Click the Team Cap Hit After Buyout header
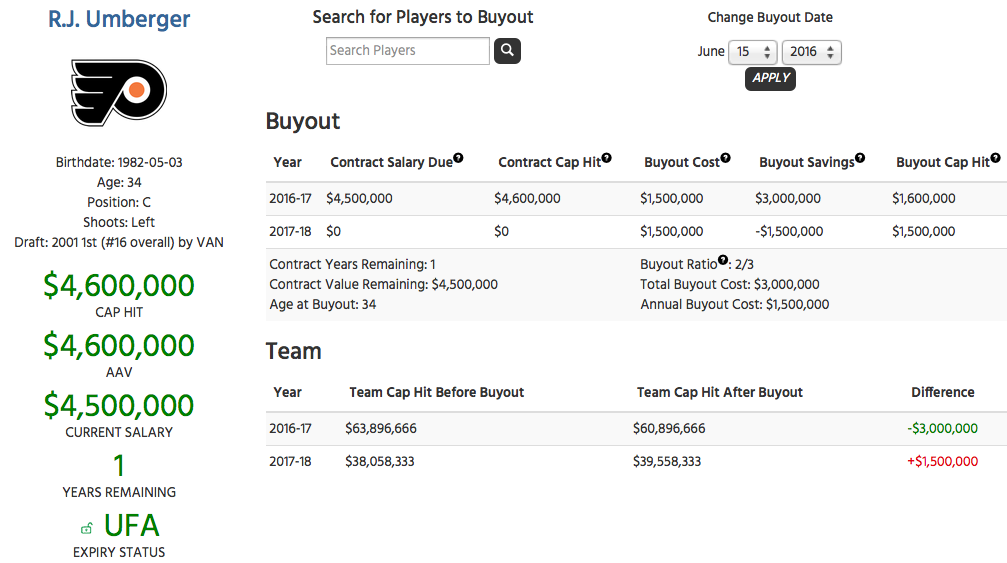The height and width of the screenshot is (563, 1007). pyautogui.click(x=719, y=392)
